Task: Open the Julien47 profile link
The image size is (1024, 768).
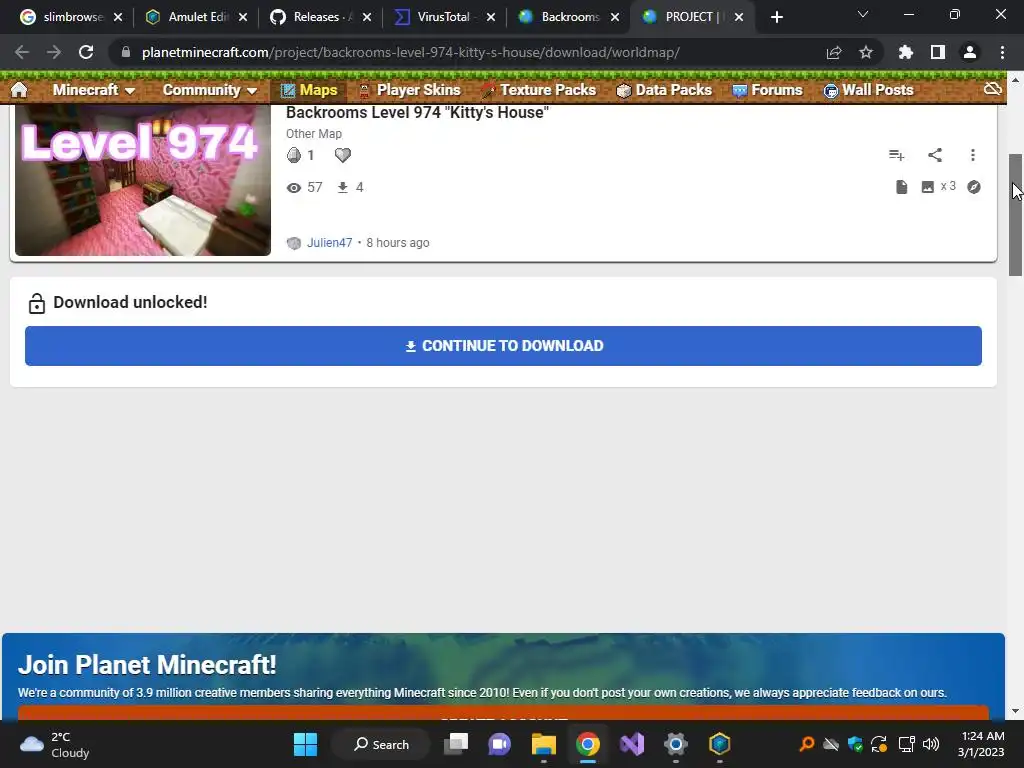Action: [330, 243]
